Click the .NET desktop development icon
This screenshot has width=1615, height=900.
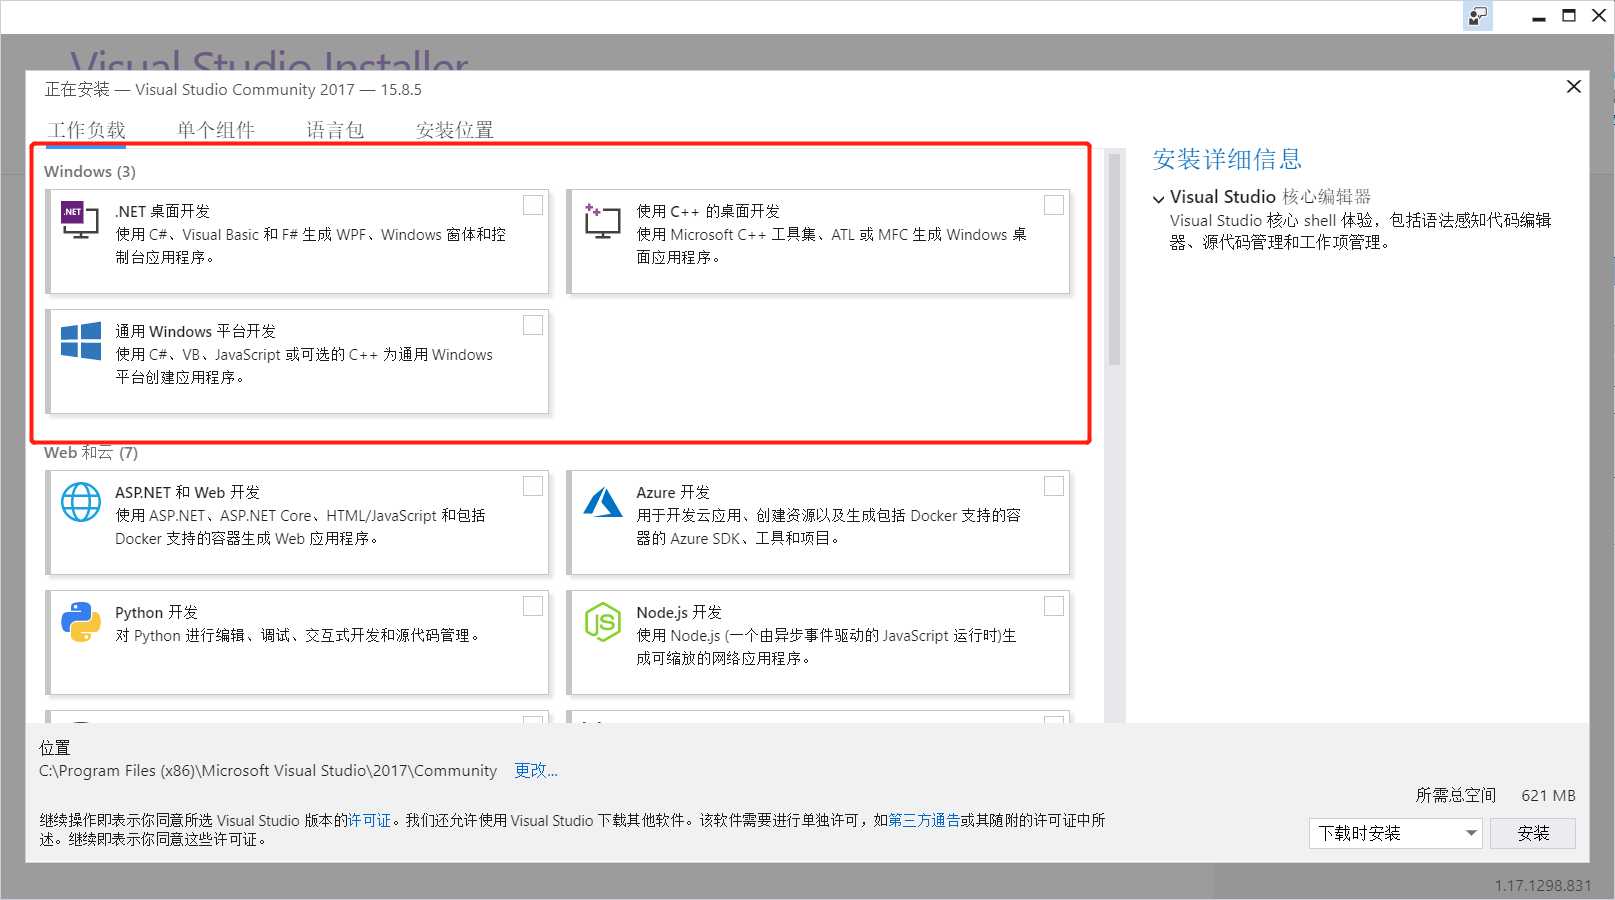pyautogui.click(x=80, y=219)
